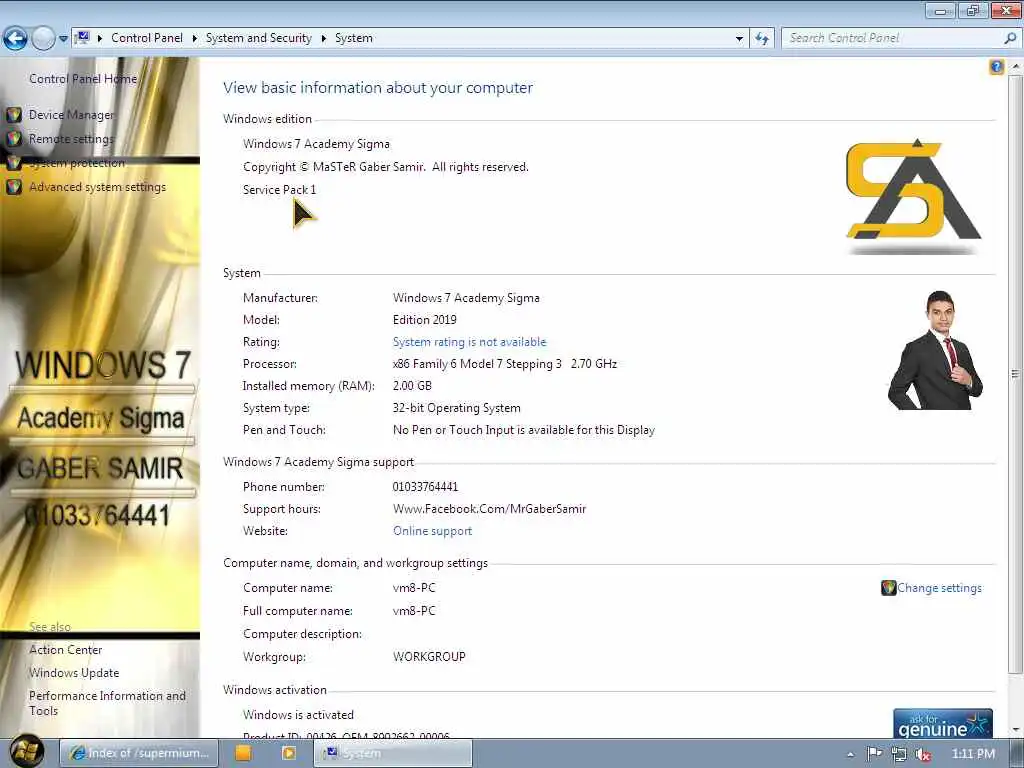Click 32-bit Operating System value
Screen dimensions: 1024x768
456,408
